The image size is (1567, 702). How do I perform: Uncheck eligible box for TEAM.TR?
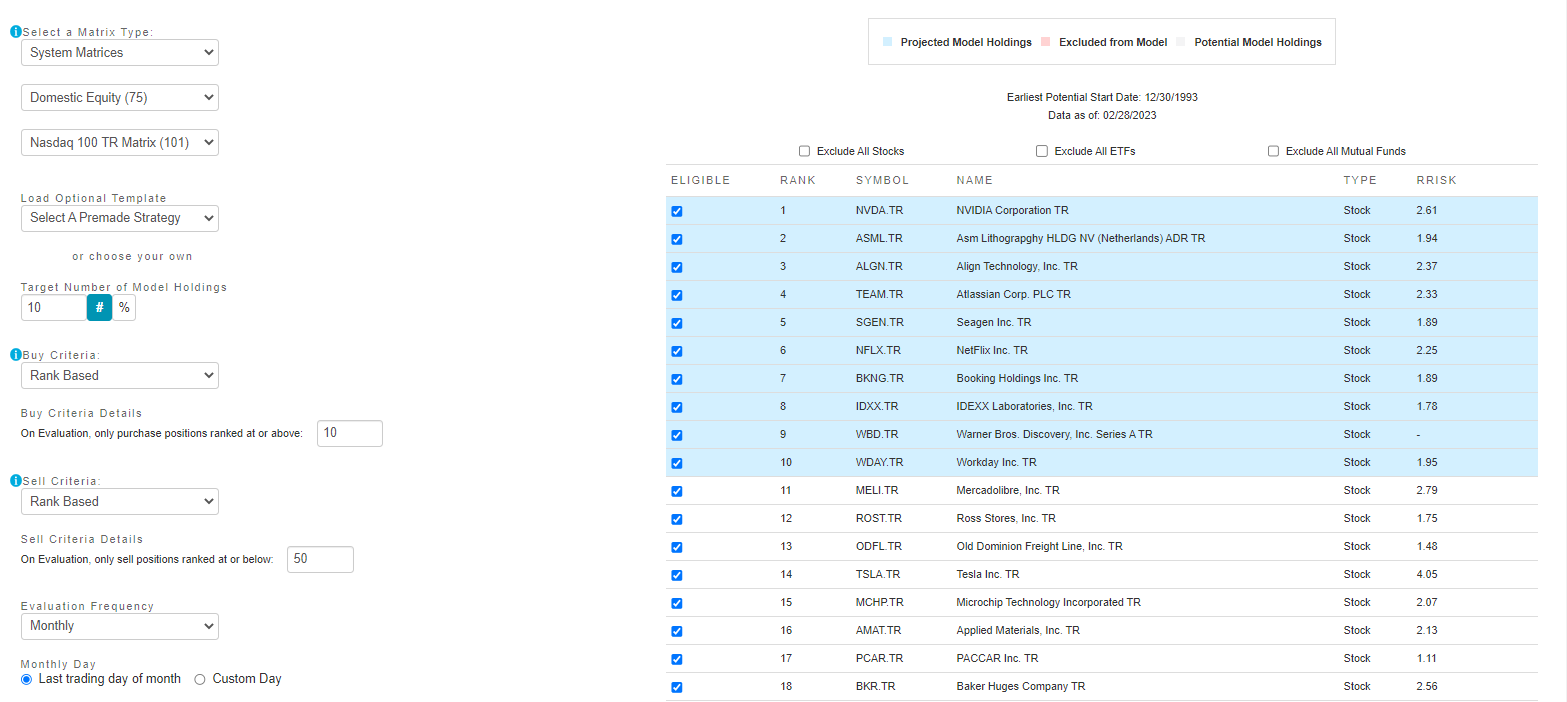(677, 295)
